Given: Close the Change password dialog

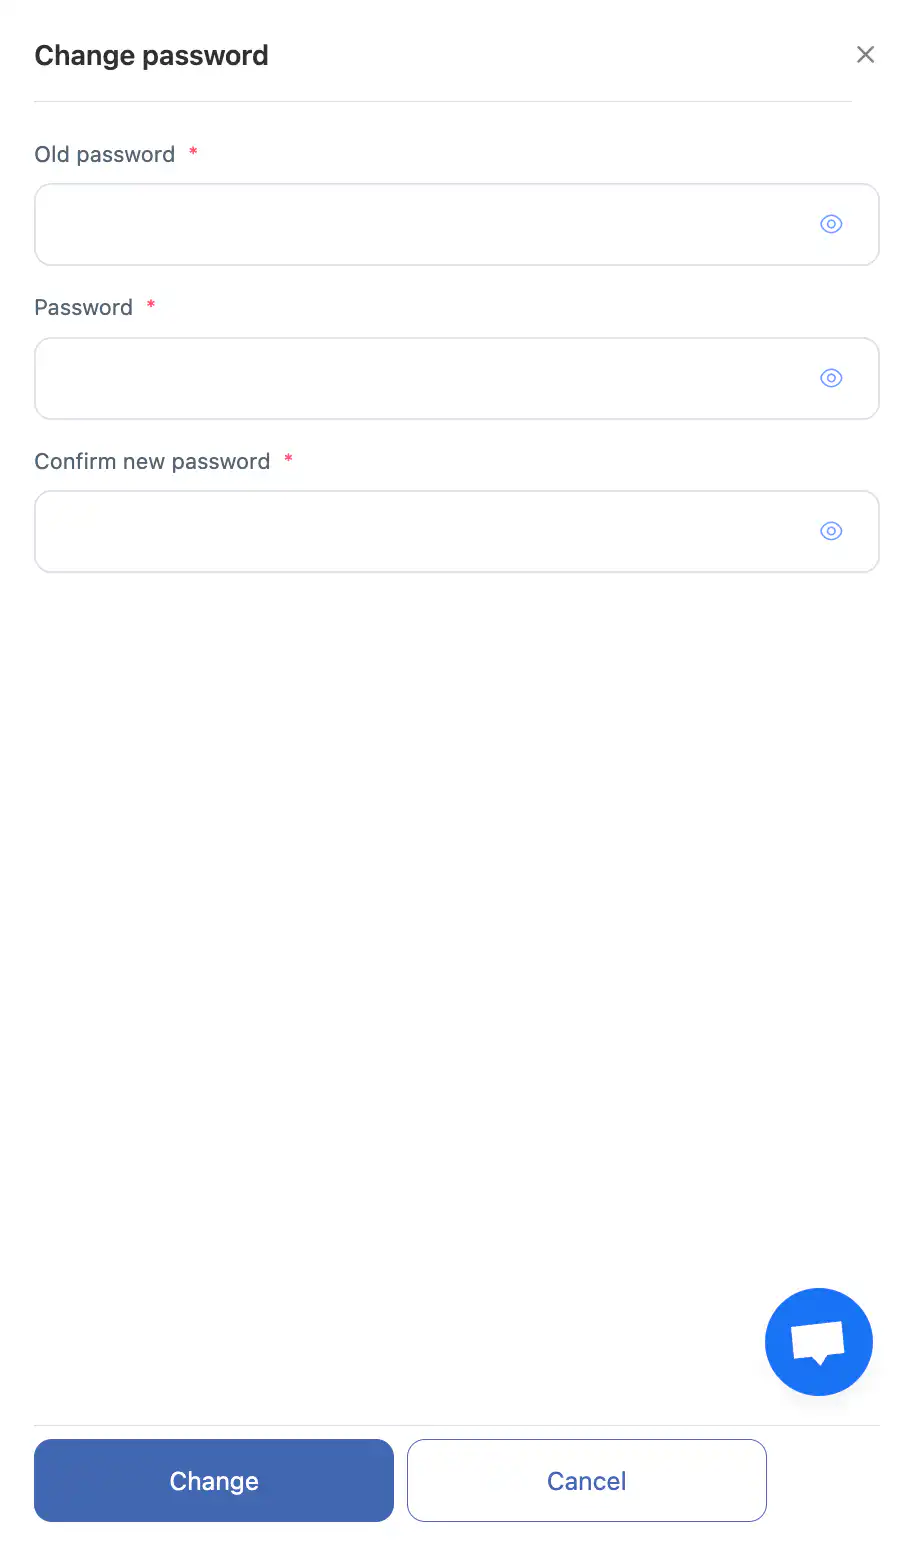Looking at the screenshot, I should (x=865, y=55).
